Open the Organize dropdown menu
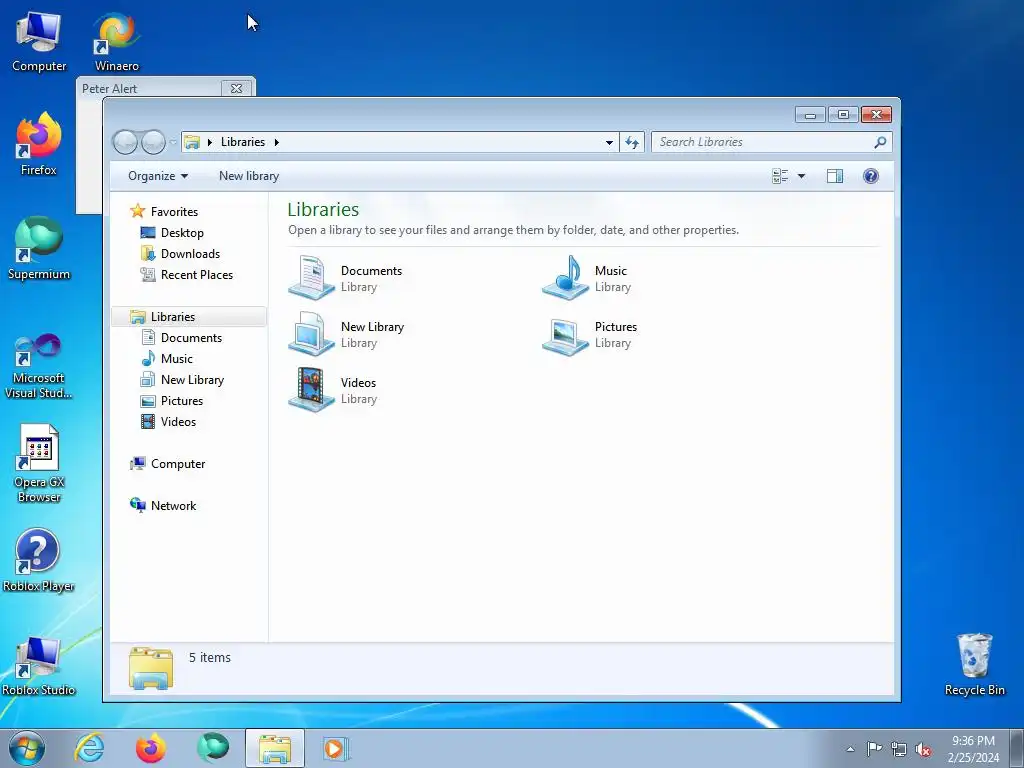This screenshot has width=1024, height=768. [158, 176]
